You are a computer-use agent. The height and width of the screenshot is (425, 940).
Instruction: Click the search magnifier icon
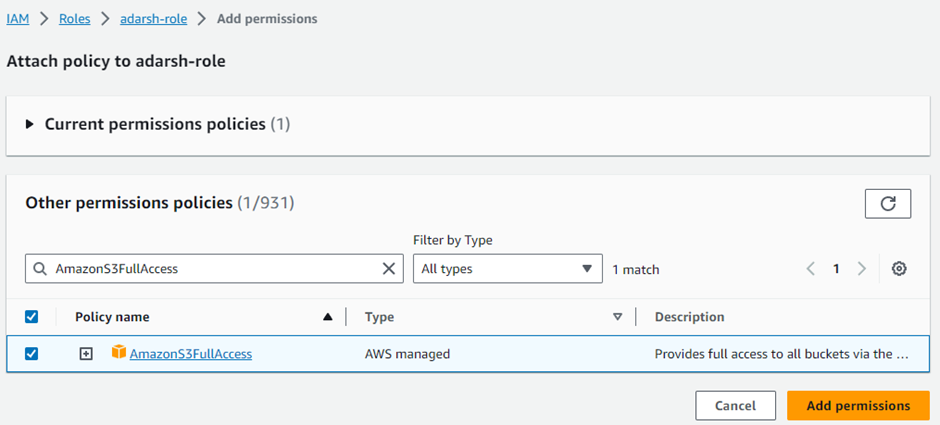tap(40, 269)
